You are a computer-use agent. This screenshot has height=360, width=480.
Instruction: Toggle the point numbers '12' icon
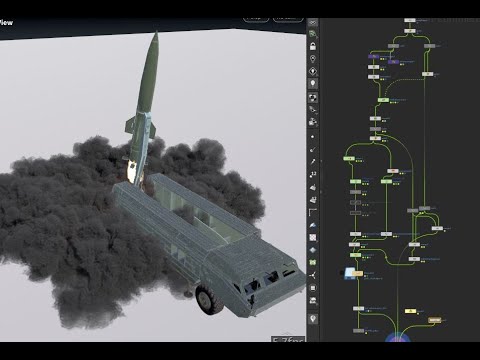coord(313,174)
